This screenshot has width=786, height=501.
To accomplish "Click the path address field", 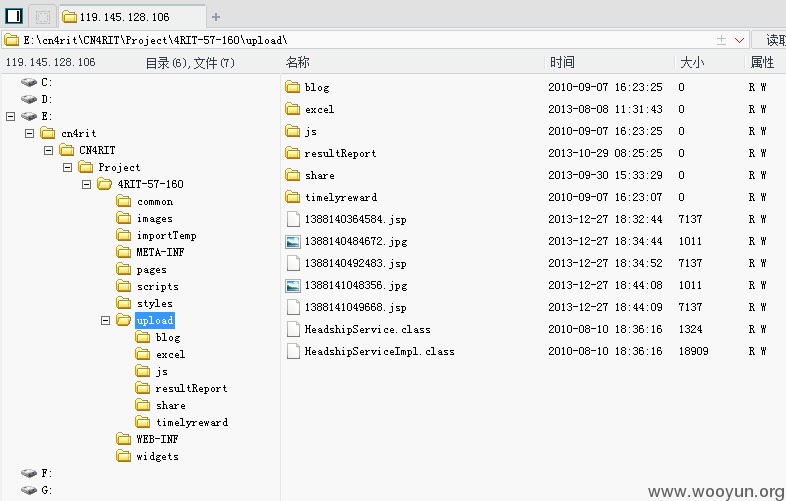I will pos(375,40).
